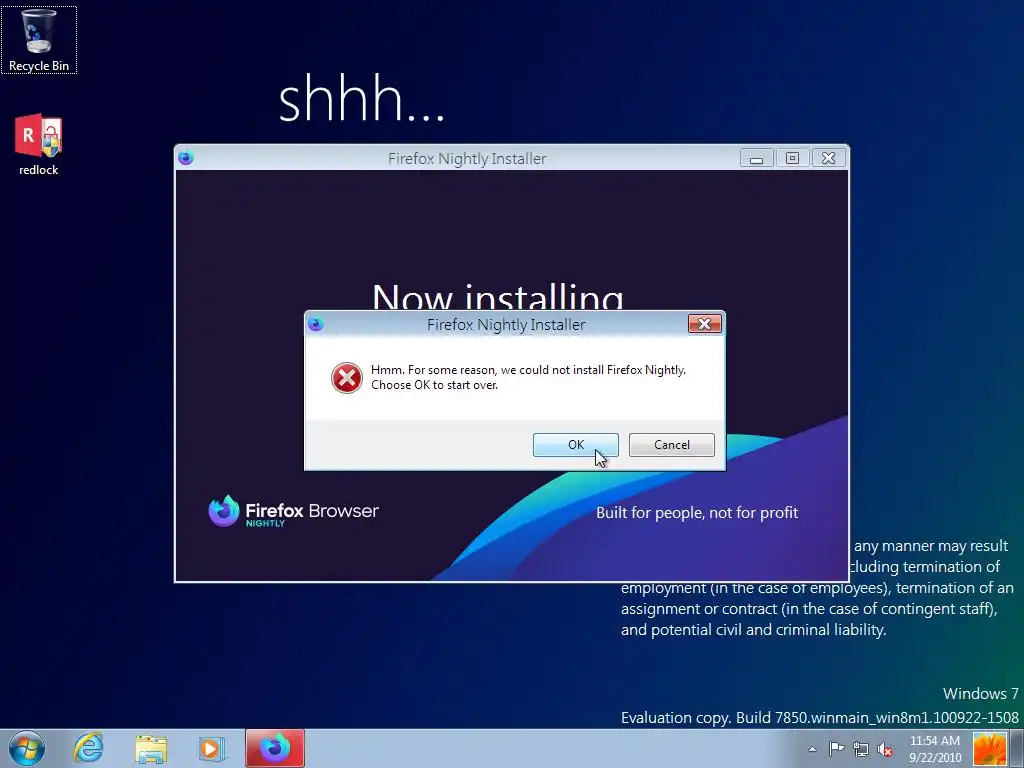Click OK to start the install over
The image size is (1024, 768).
(x=575, y=445)
